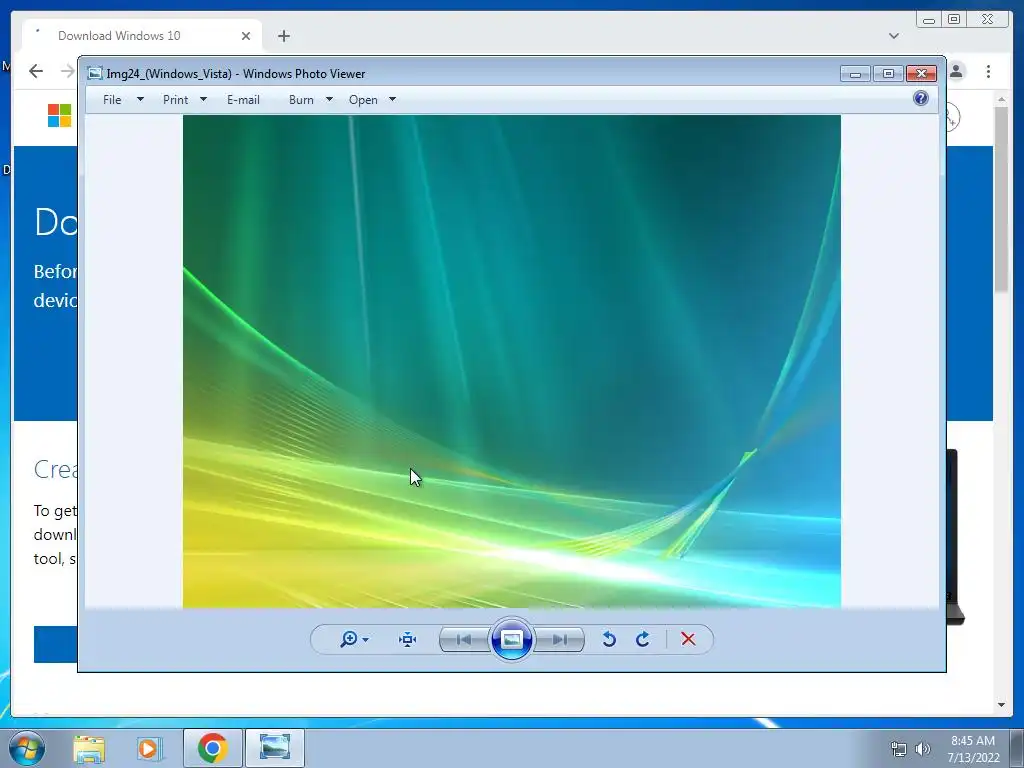Close the Download Windows 10 tab

tap(246, 36)
